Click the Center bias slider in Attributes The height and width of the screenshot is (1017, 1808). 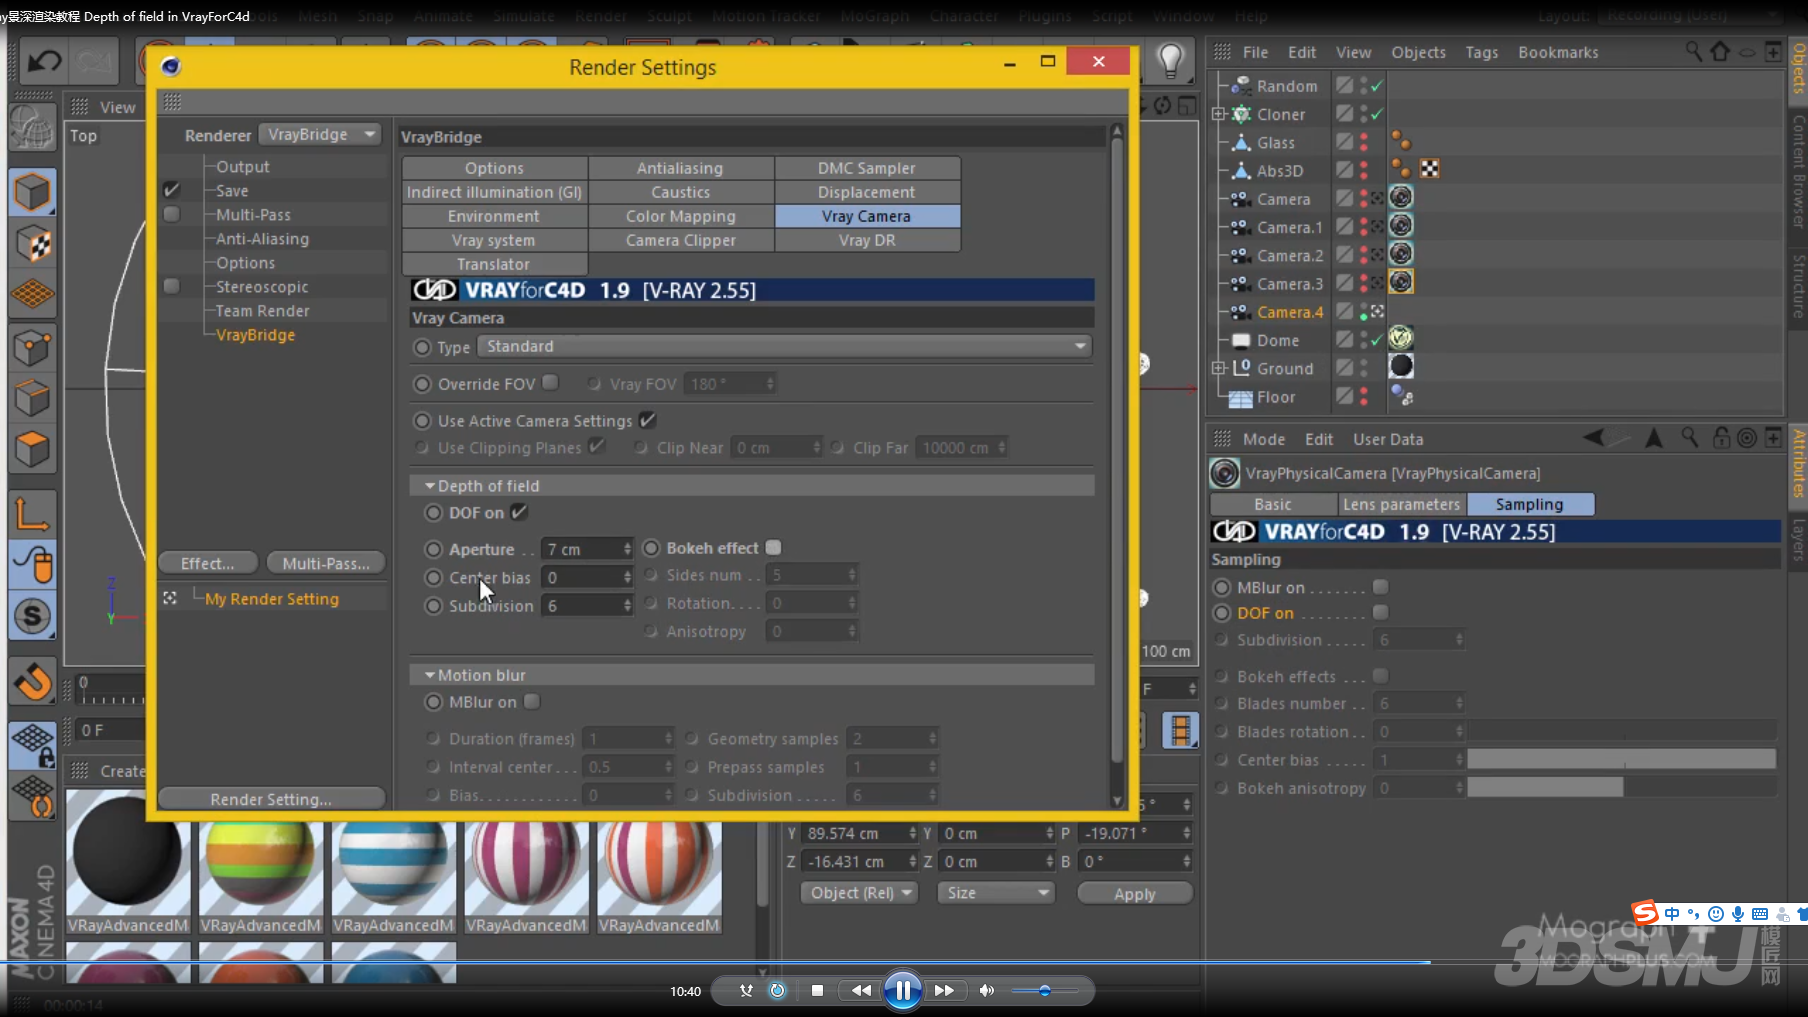pos(1621,759)
